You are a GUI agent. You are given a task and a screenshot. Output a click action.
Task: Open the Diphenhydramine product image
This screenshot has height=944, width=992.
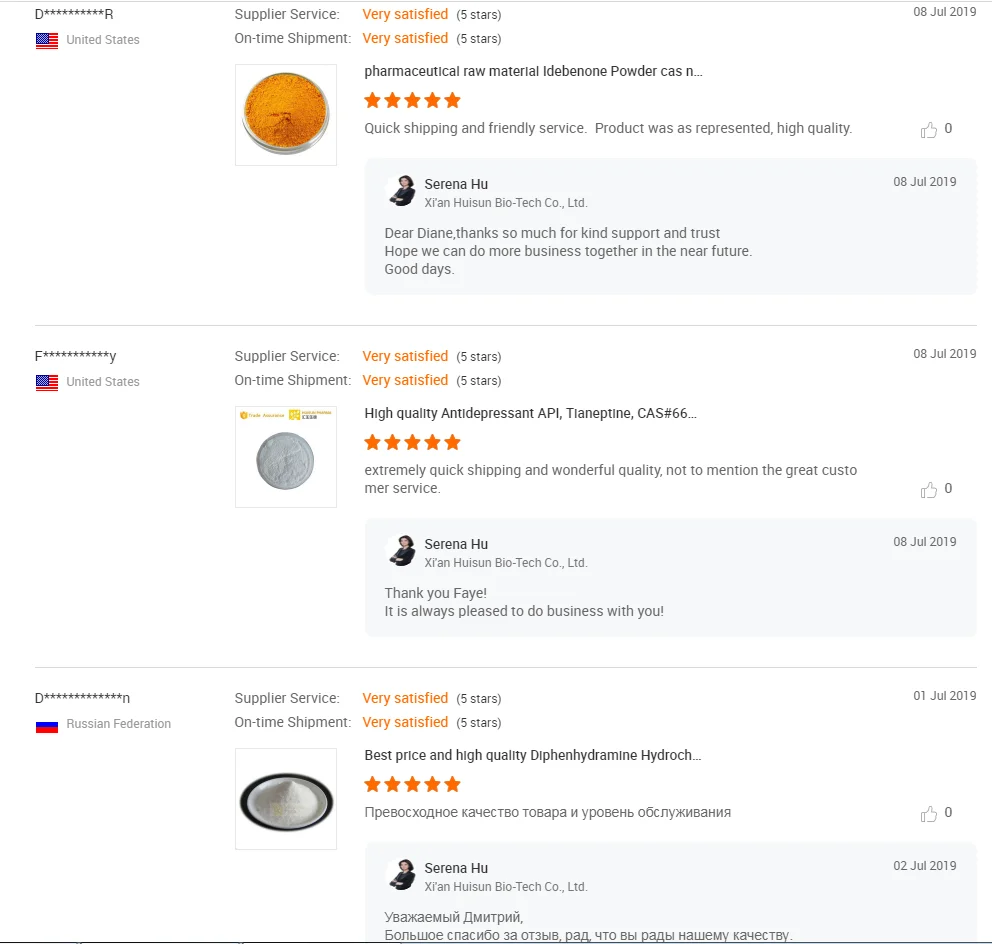click(x=286, y=799)
